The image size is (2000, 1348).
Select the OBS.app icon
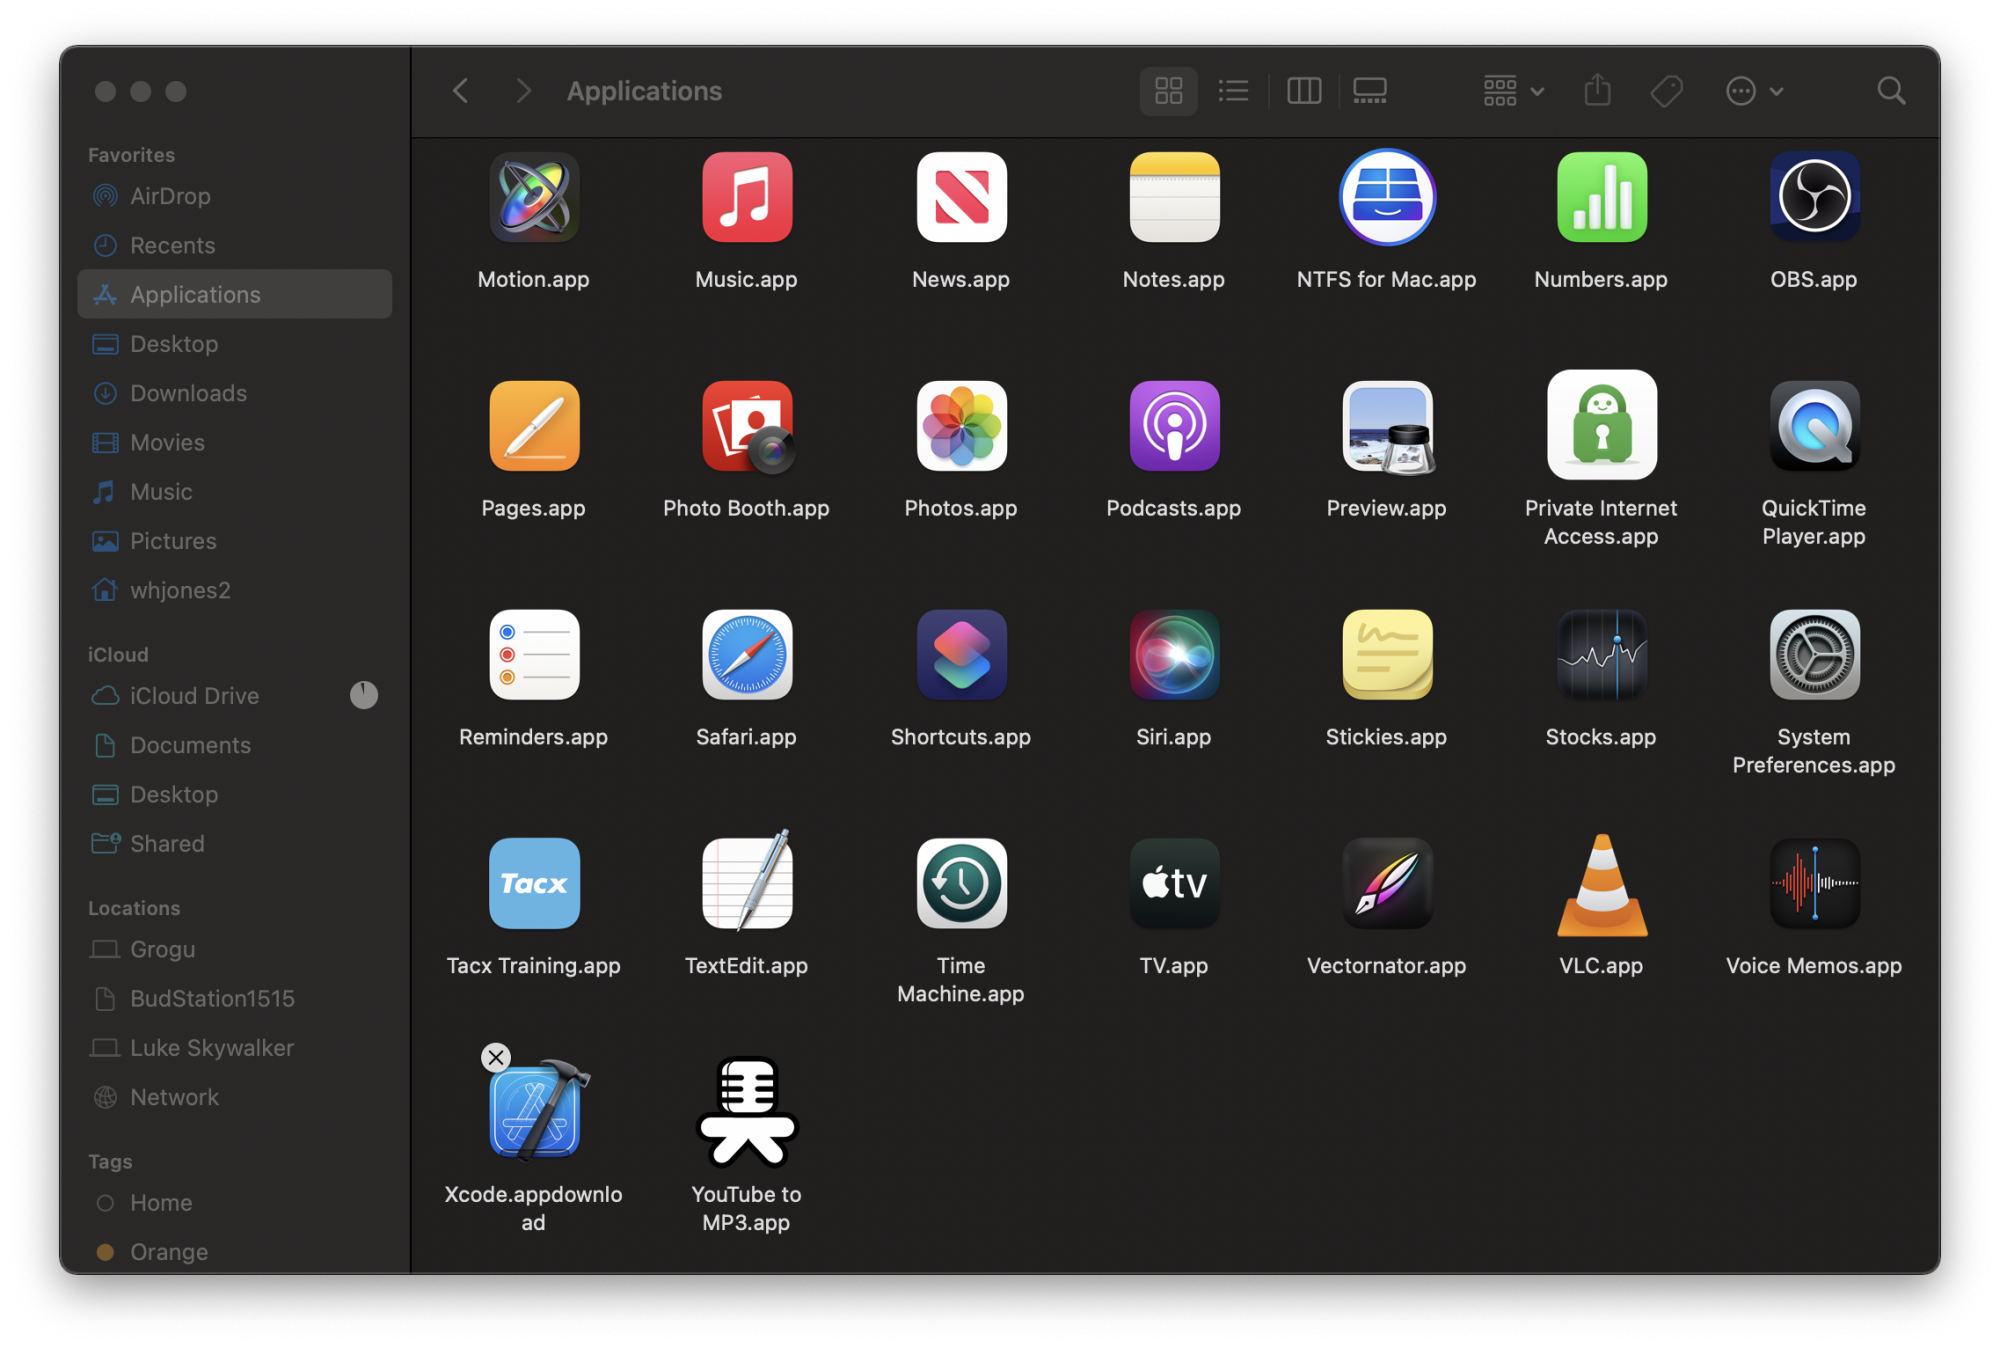[1813, 197]
